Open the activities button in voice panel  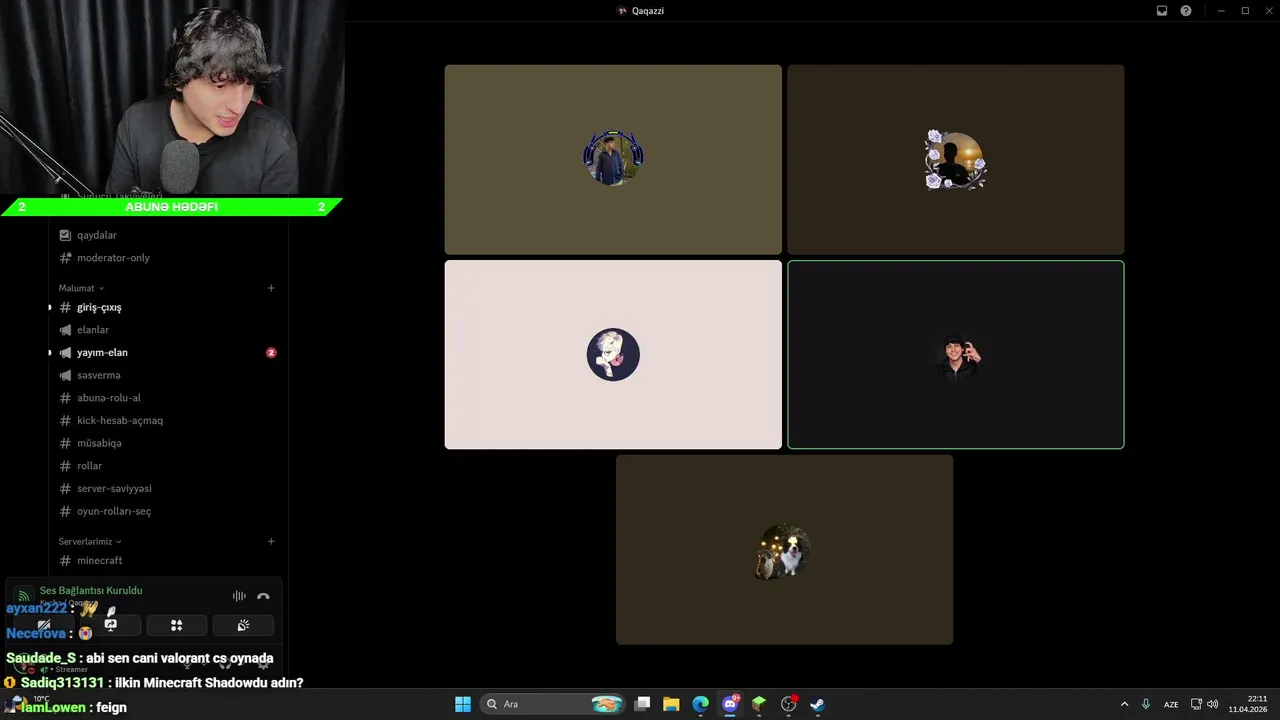coord(177,625)
